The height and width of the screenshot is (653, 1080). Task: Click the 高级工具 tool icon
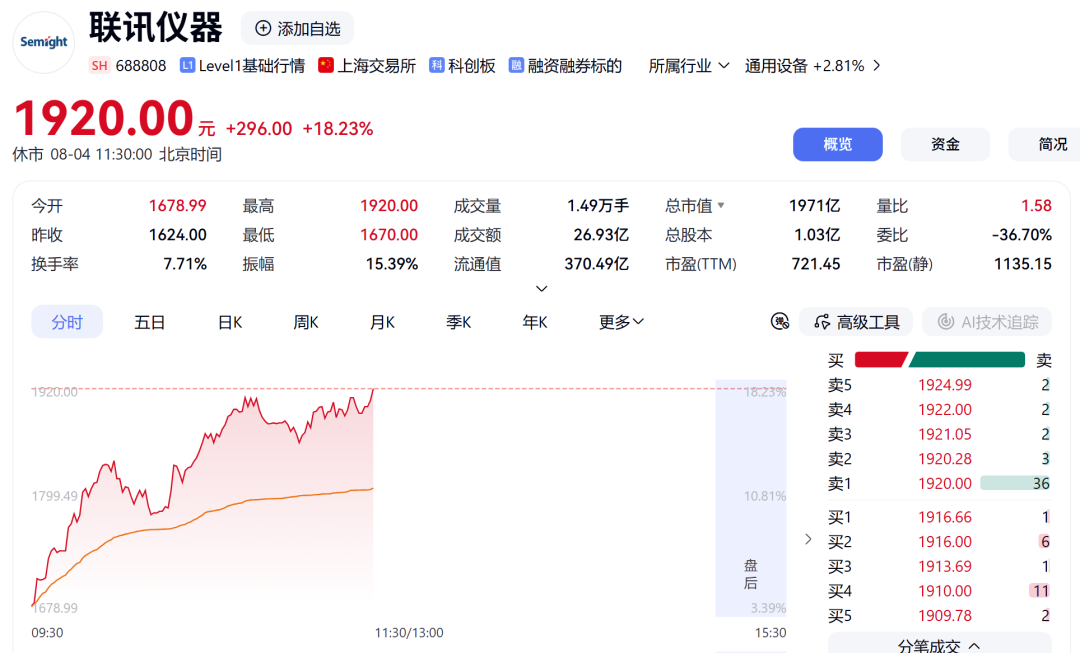point(822,322)
